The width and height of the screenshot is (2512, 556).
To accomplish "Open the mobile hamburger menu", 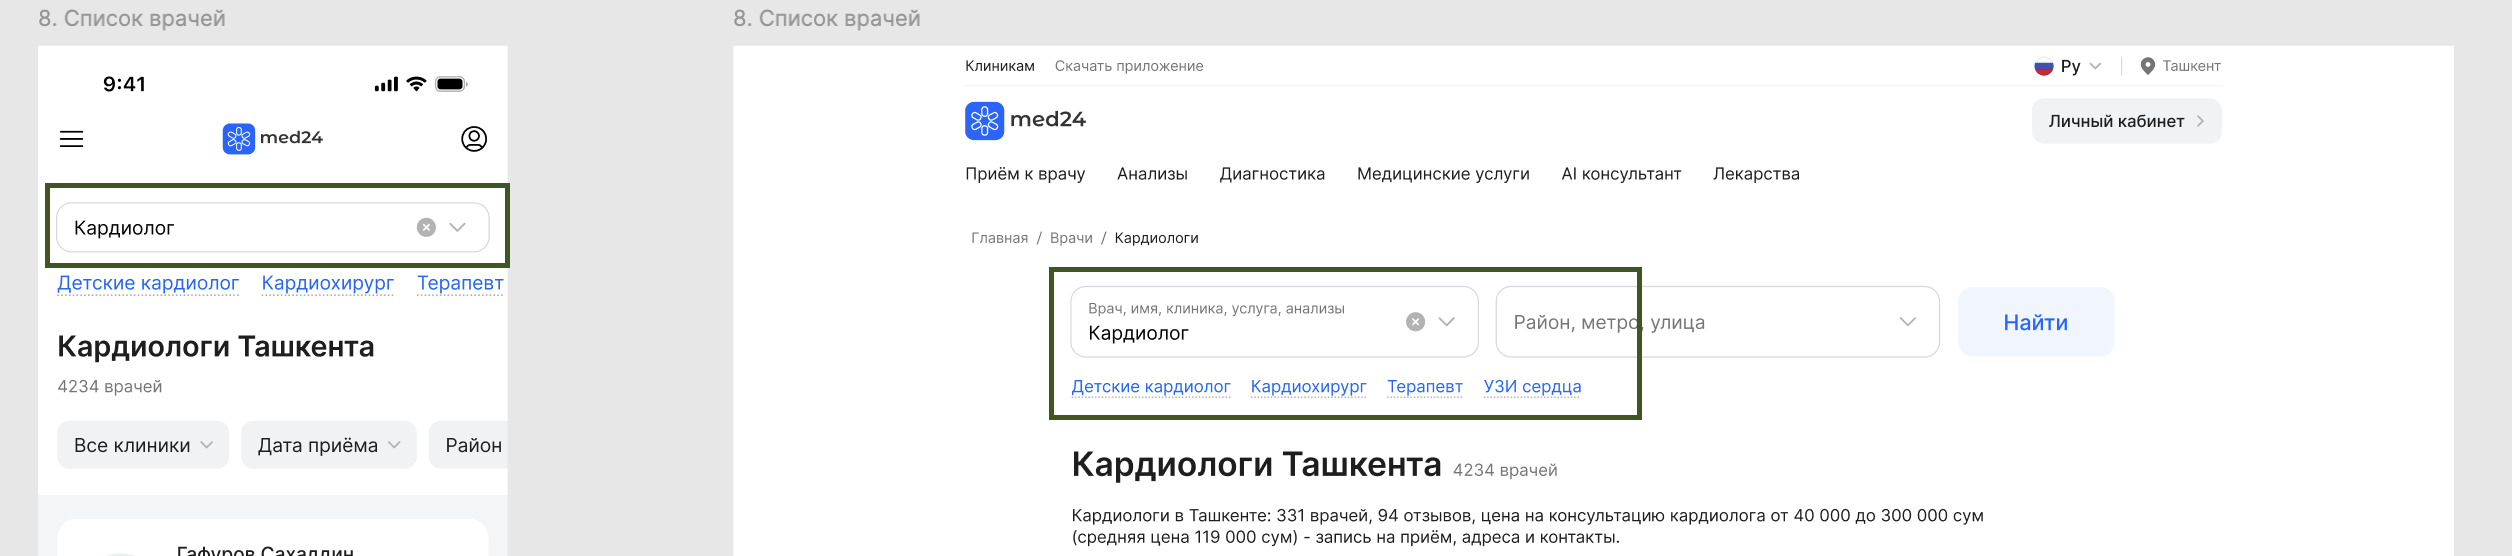I will pos(71,139).
